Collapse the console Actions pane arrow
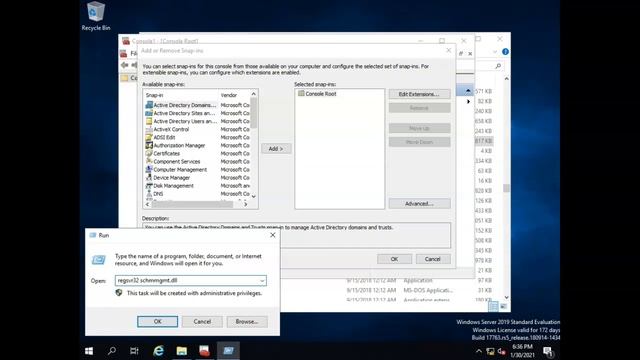Image resolution: width=640 pixels, height=360 pixels. (468, 90)
